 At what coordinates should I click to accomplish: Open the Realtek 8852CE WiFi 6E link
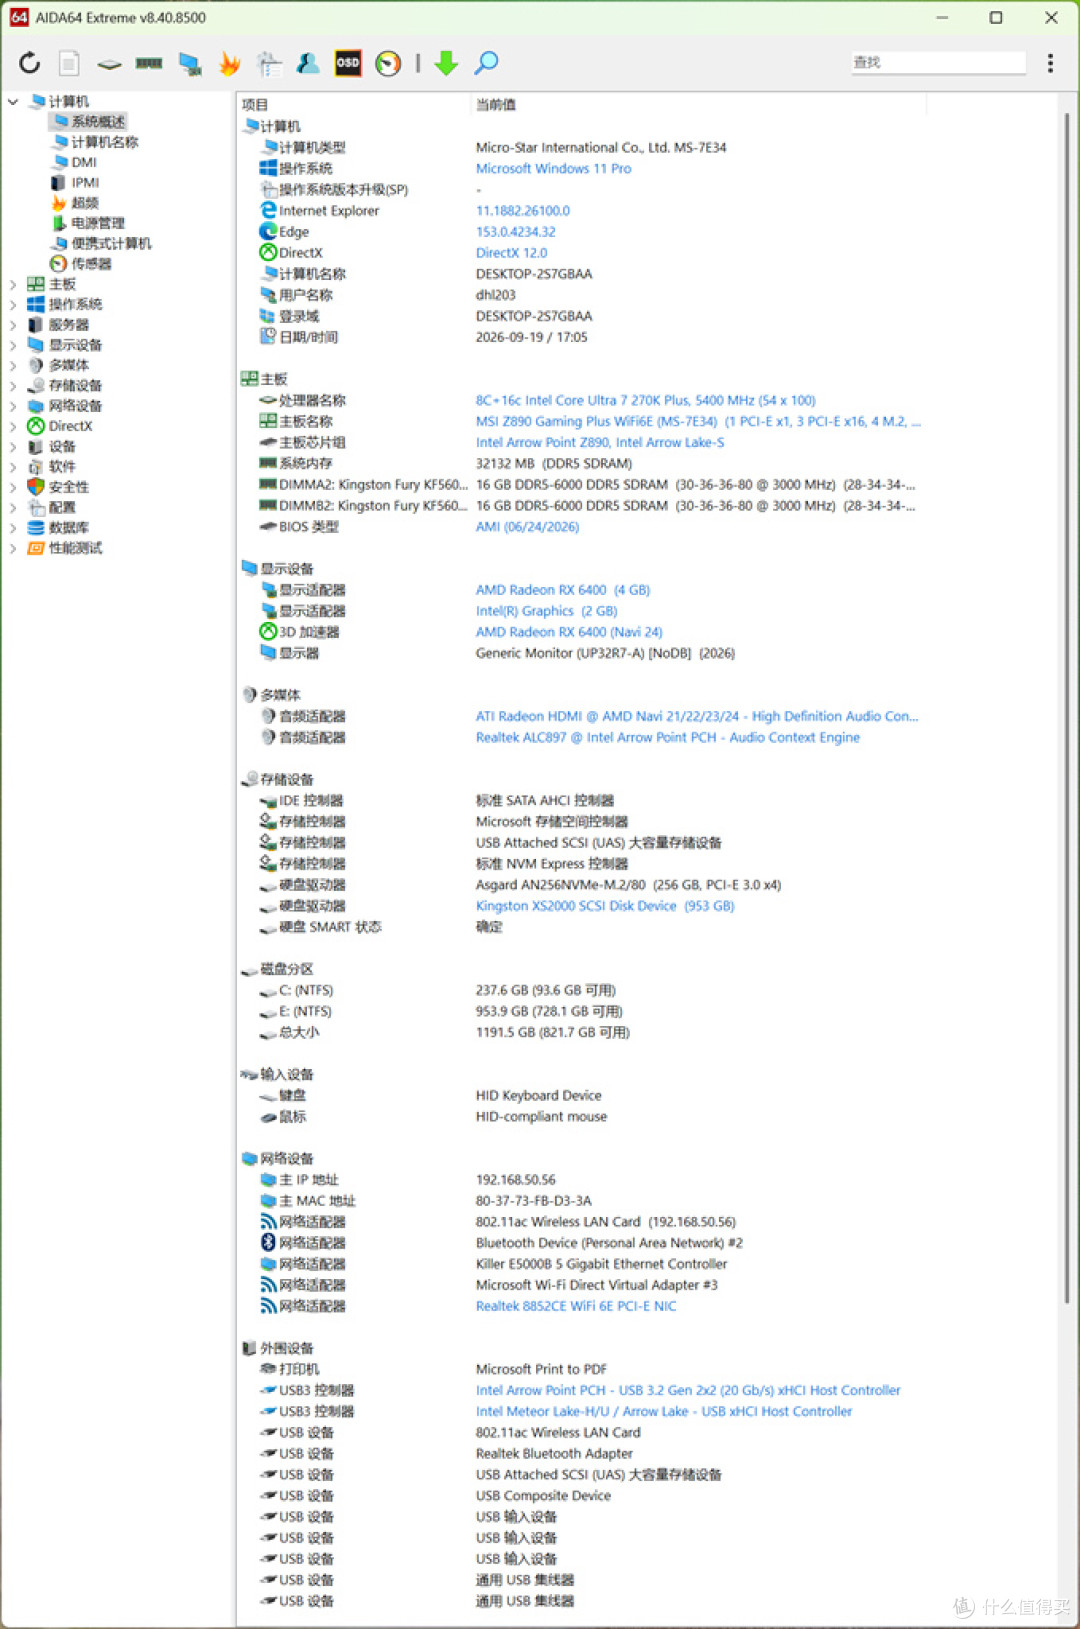(576, 1306)
